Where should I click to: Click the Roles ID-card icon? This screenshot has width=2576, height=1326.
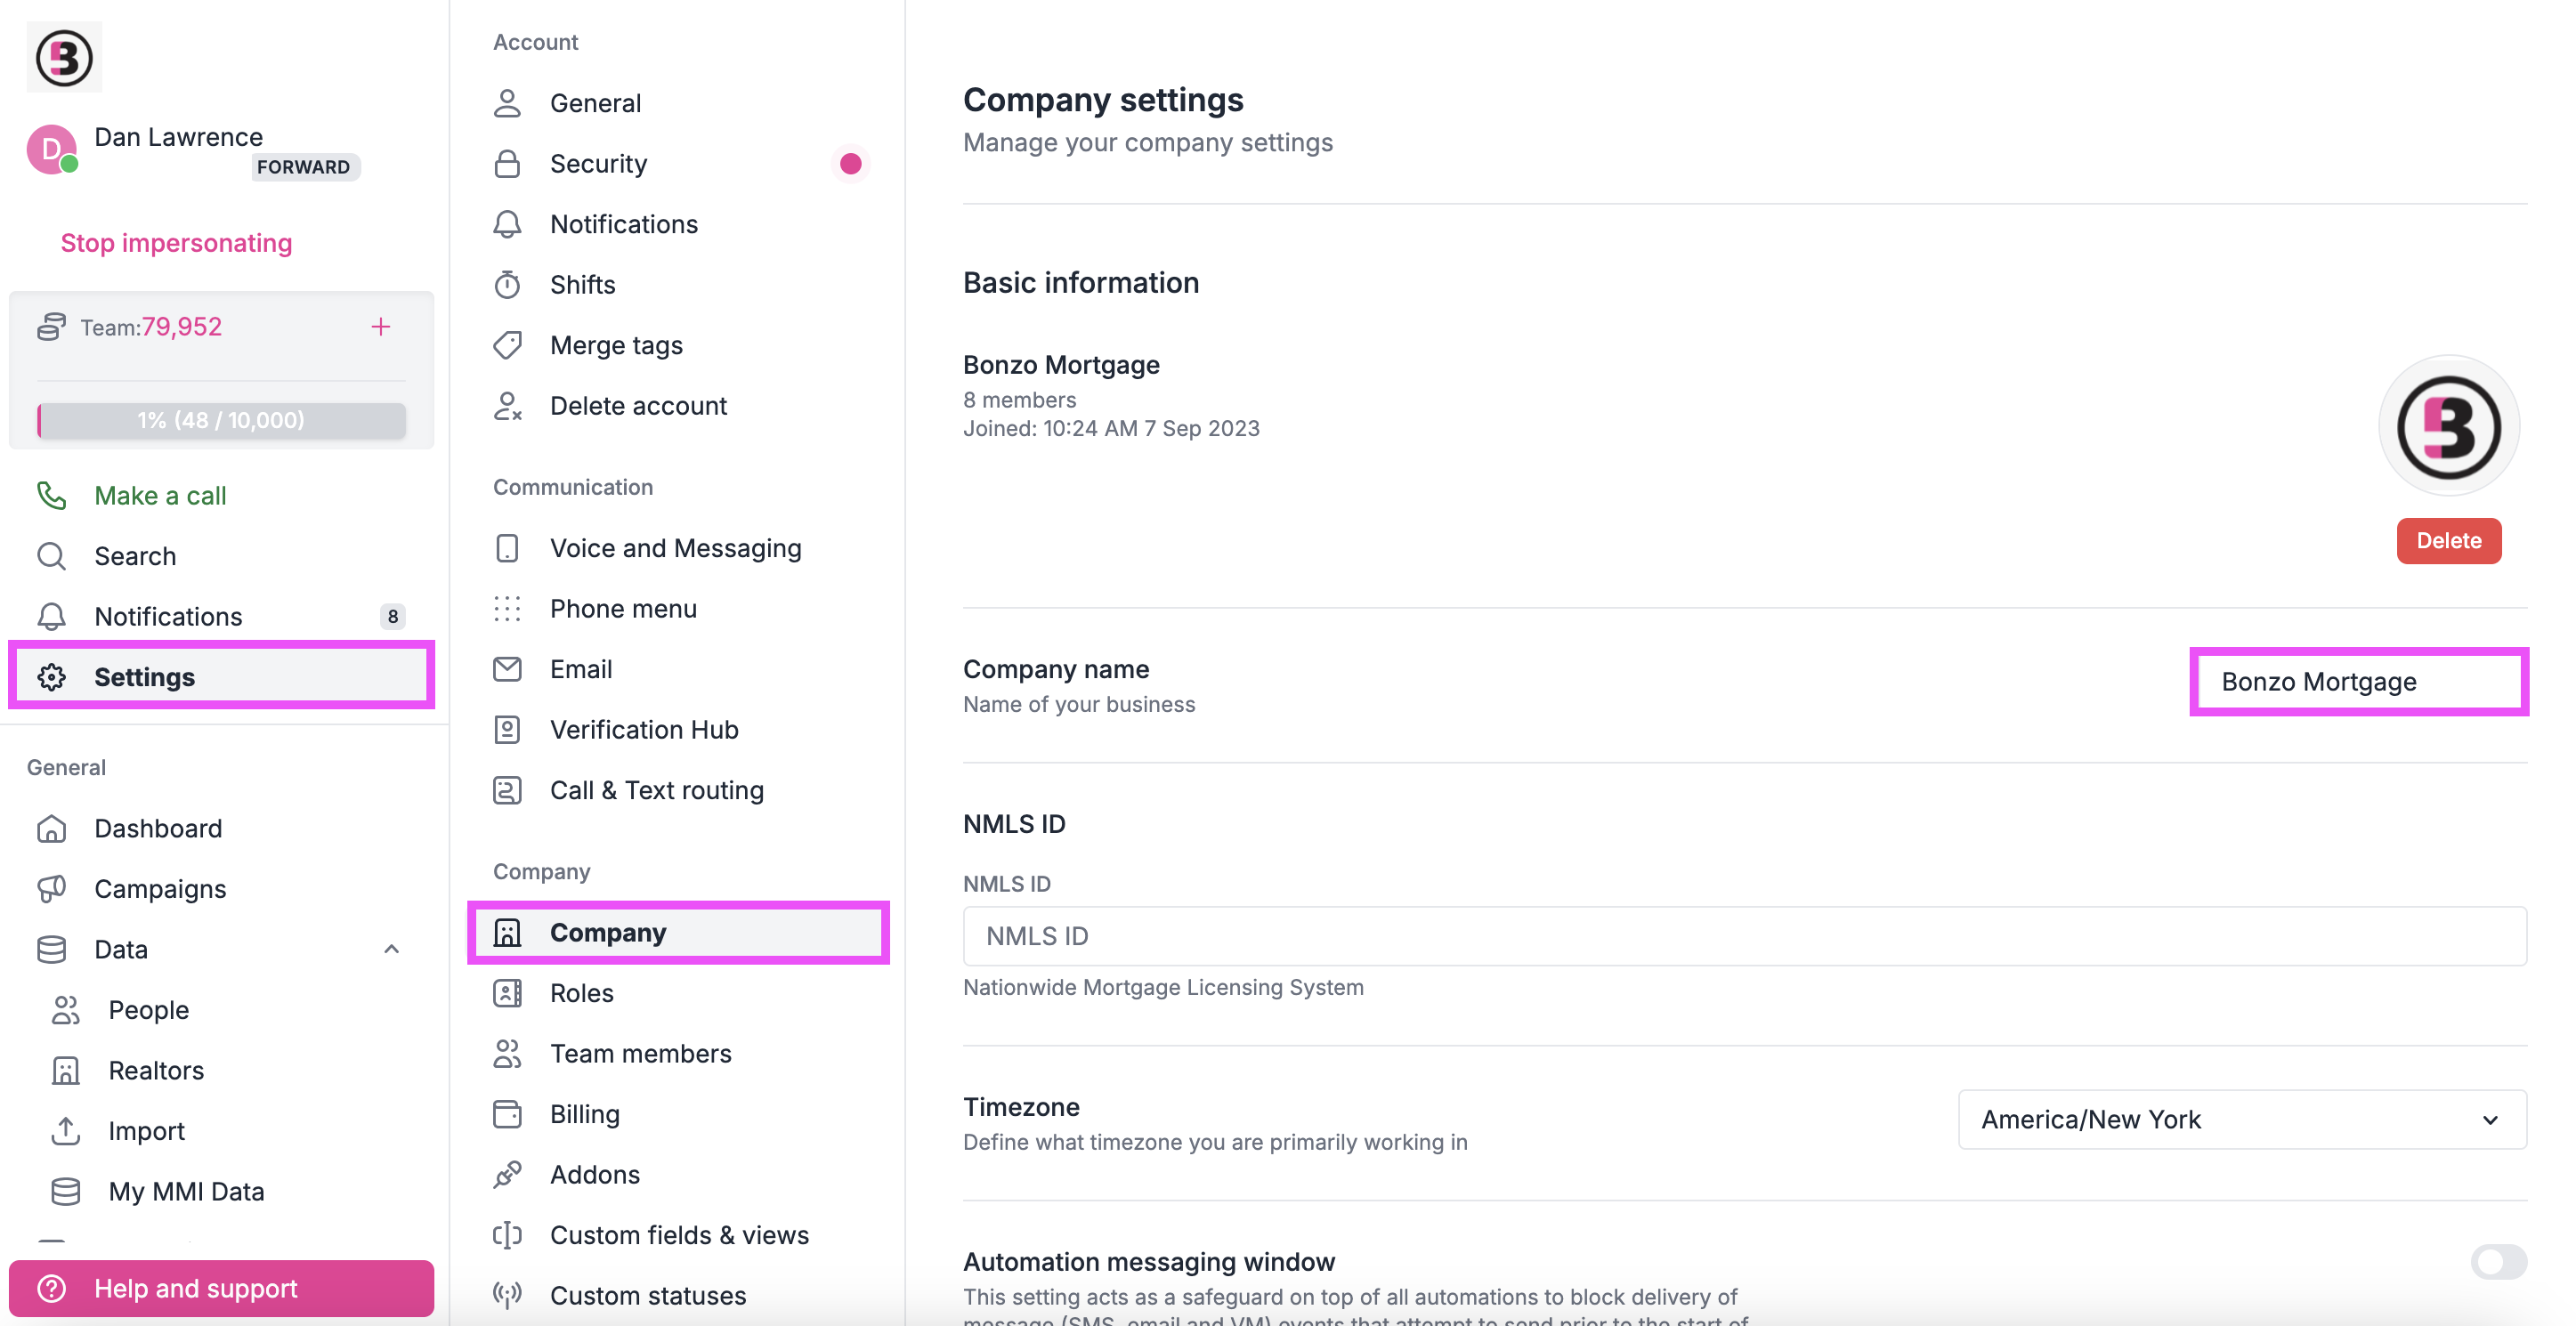point(507,993)
